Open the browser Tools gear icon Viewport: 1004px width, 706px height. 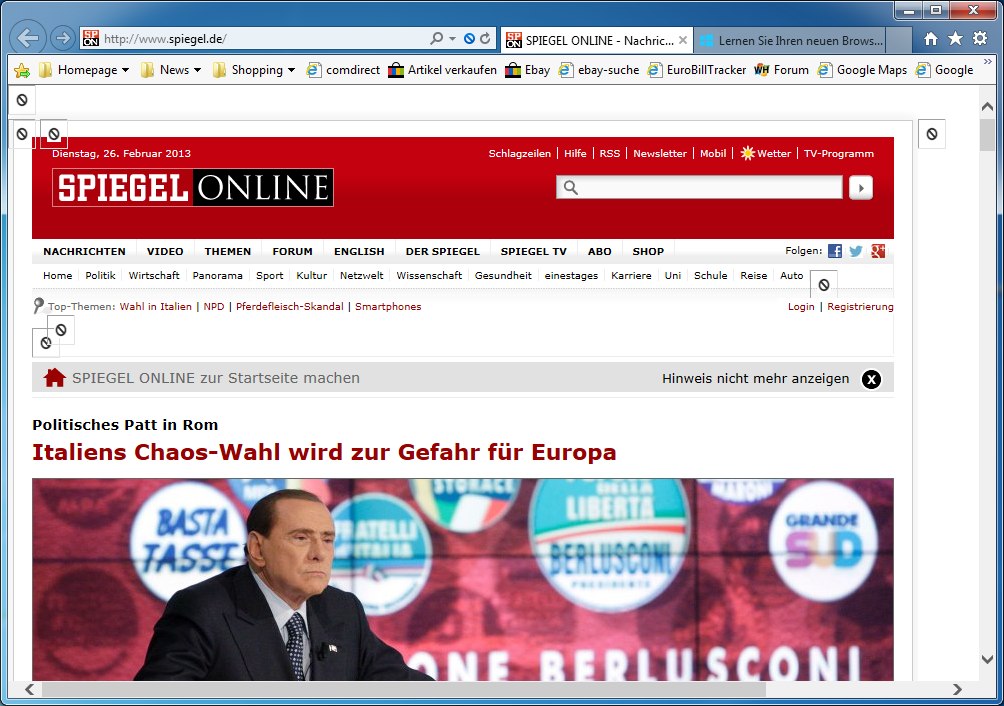click(980, 39)
